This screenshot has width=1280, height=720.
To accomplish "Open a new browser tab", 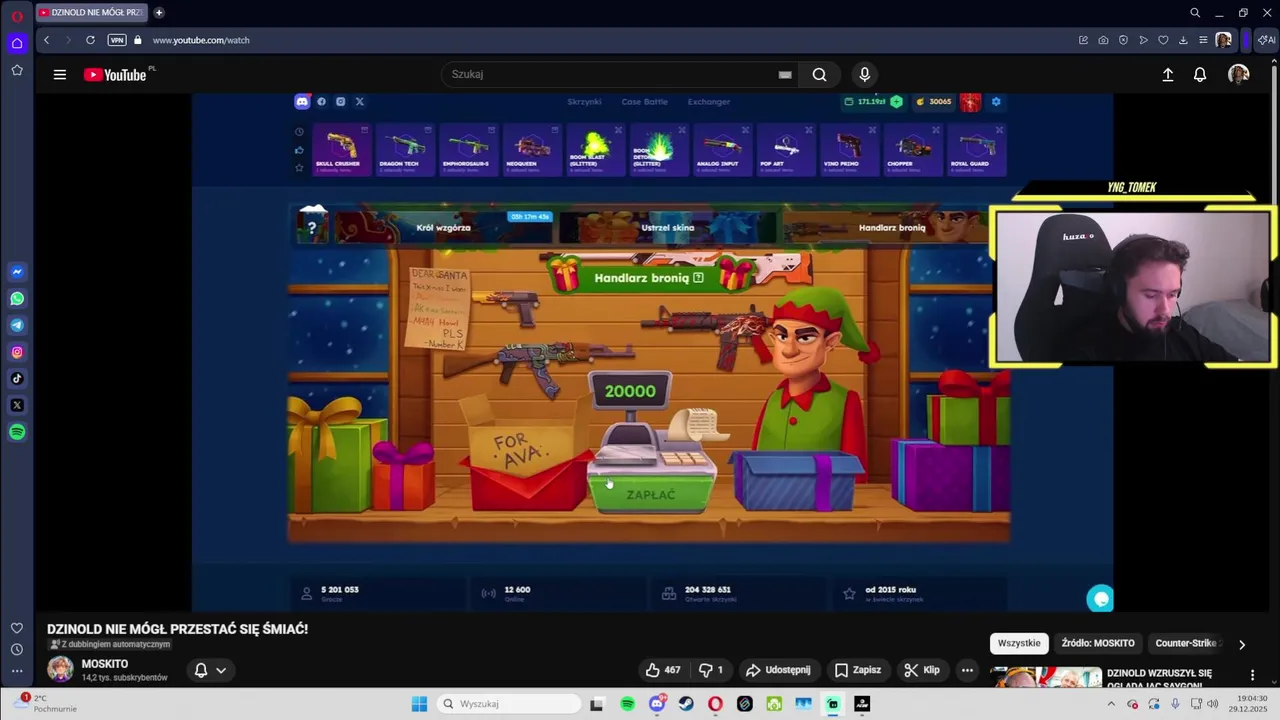I will tap(158, 13).
